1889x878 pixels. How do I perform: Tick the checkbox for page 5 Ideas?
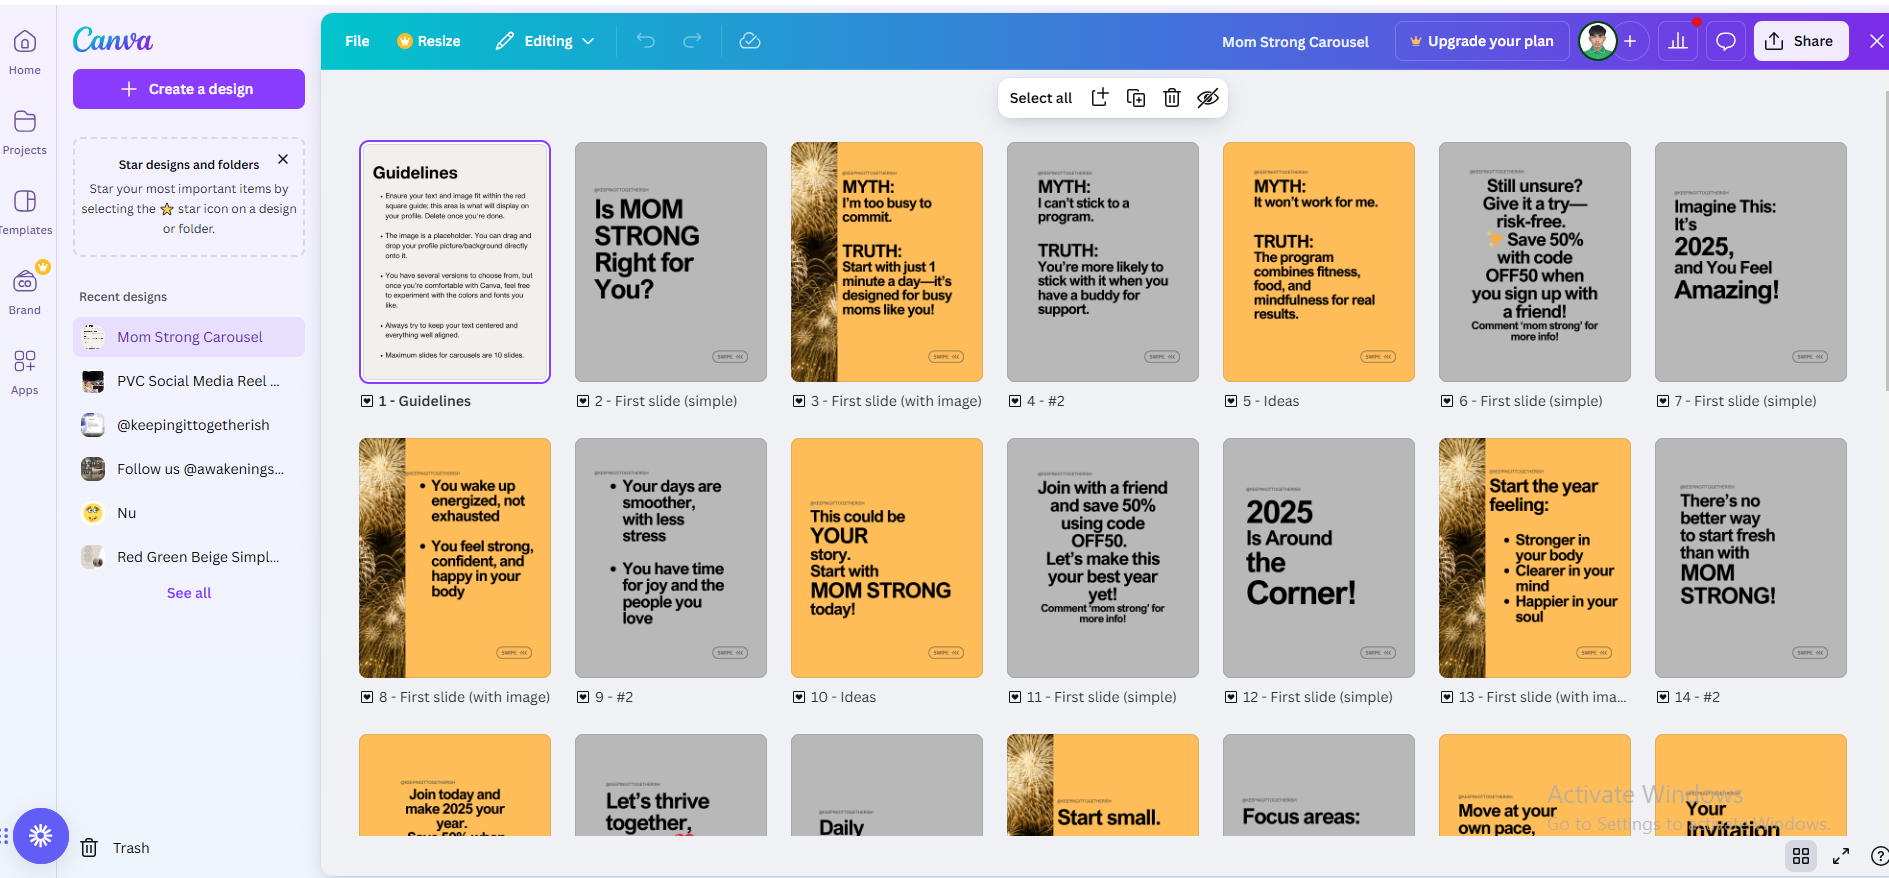1231,401
